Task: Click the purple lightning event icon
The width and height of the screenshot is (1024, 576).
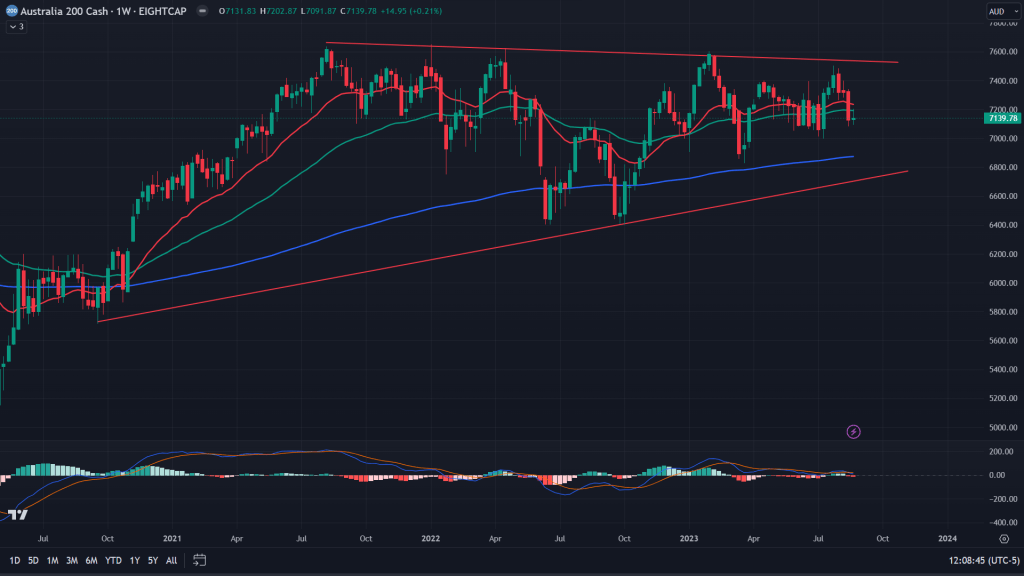Action: coord(853,432)
